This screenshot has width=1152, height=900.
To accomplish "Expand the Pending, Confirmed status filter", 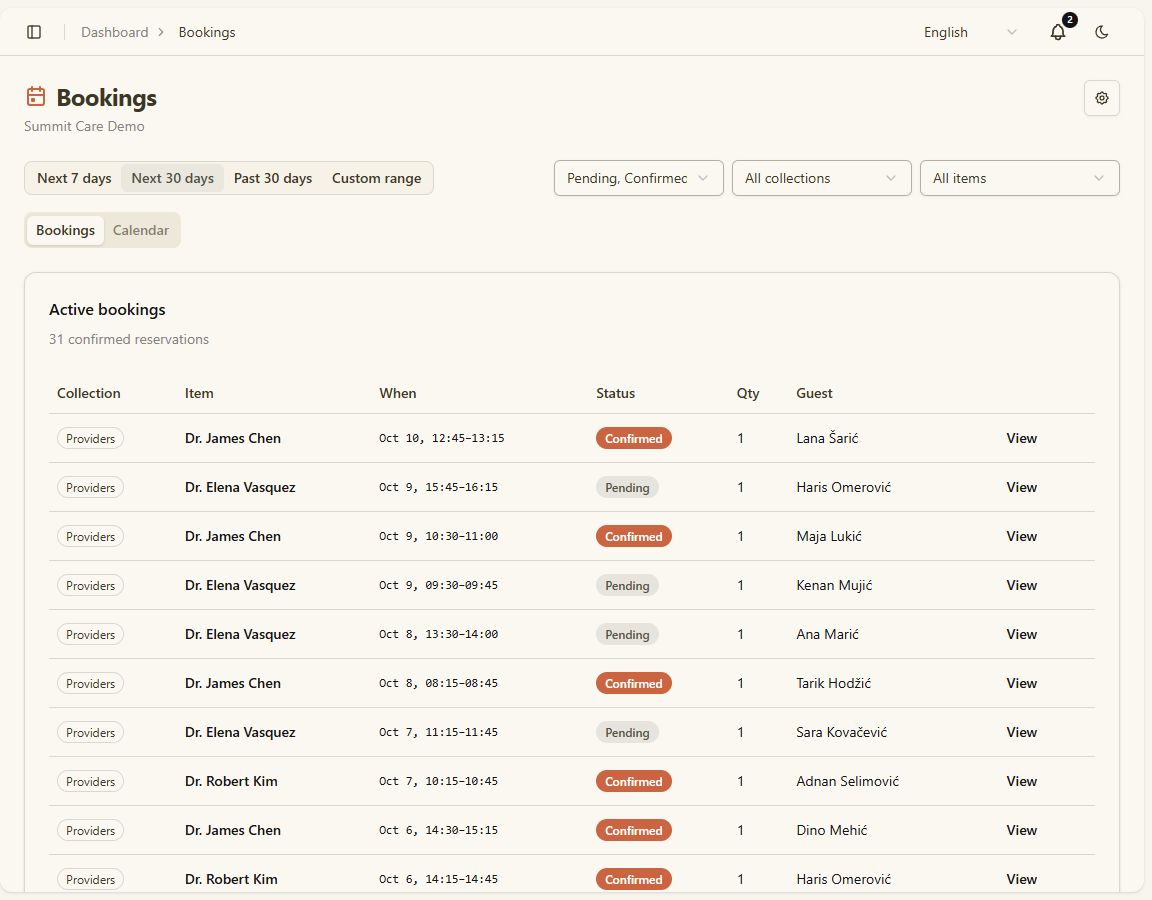I will pos(638,178).
